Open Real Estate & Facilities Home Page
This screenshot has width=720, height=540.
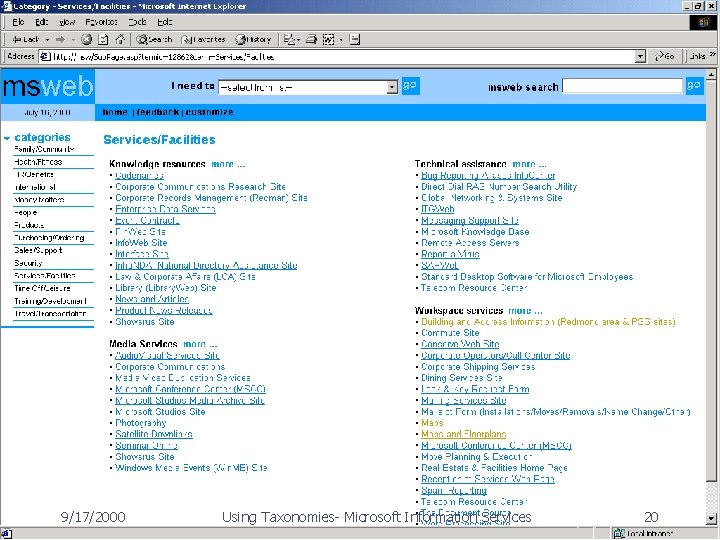click(494, 468)
